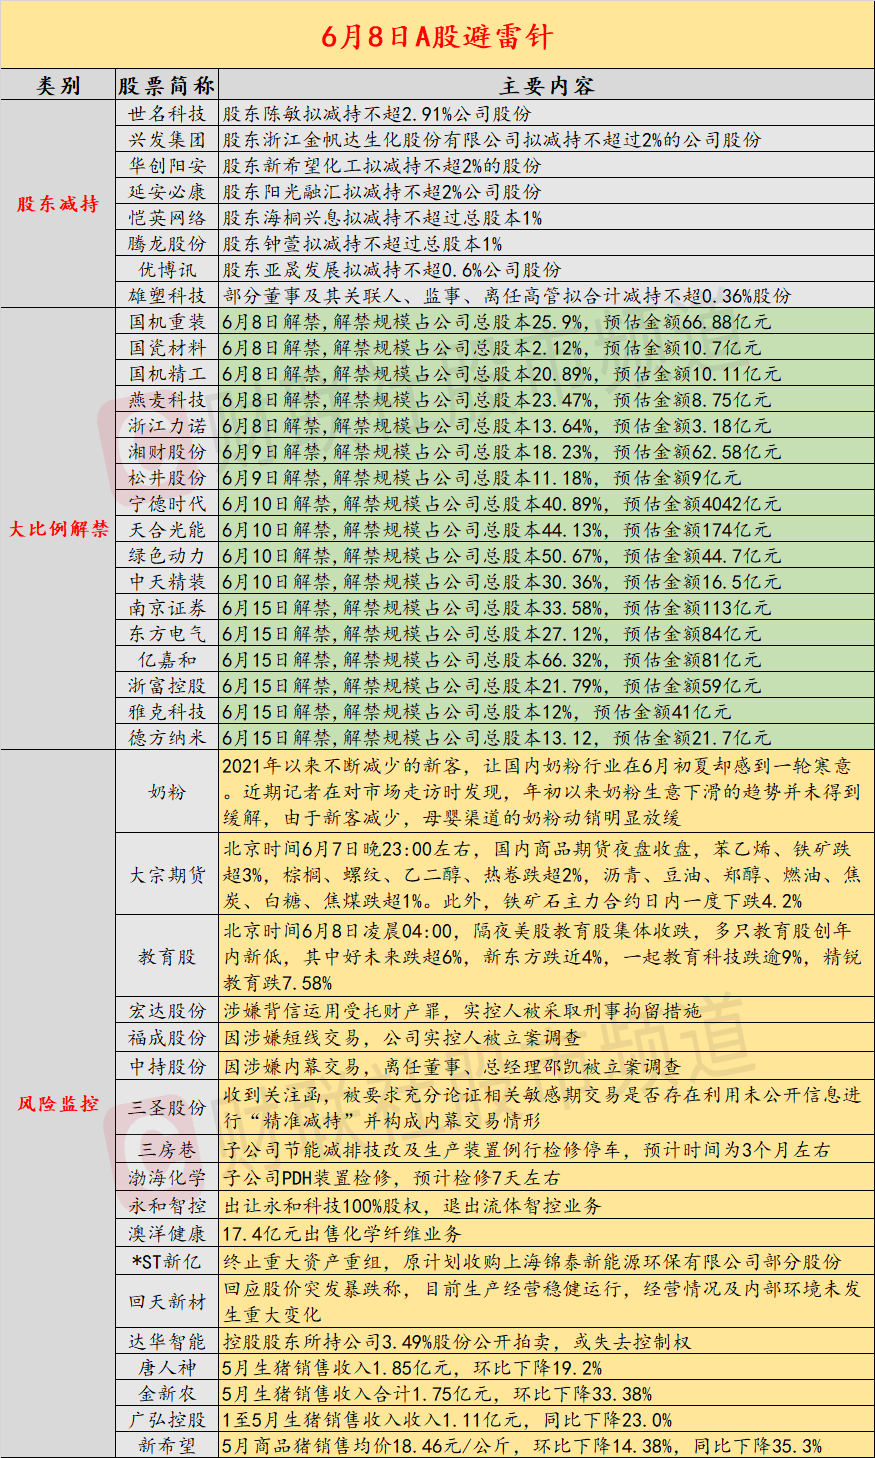This screenshot has height=1458, width=875.
Task: Click stock name 浙江力诺
Action: pyautogui.click(x=167, y=426)
